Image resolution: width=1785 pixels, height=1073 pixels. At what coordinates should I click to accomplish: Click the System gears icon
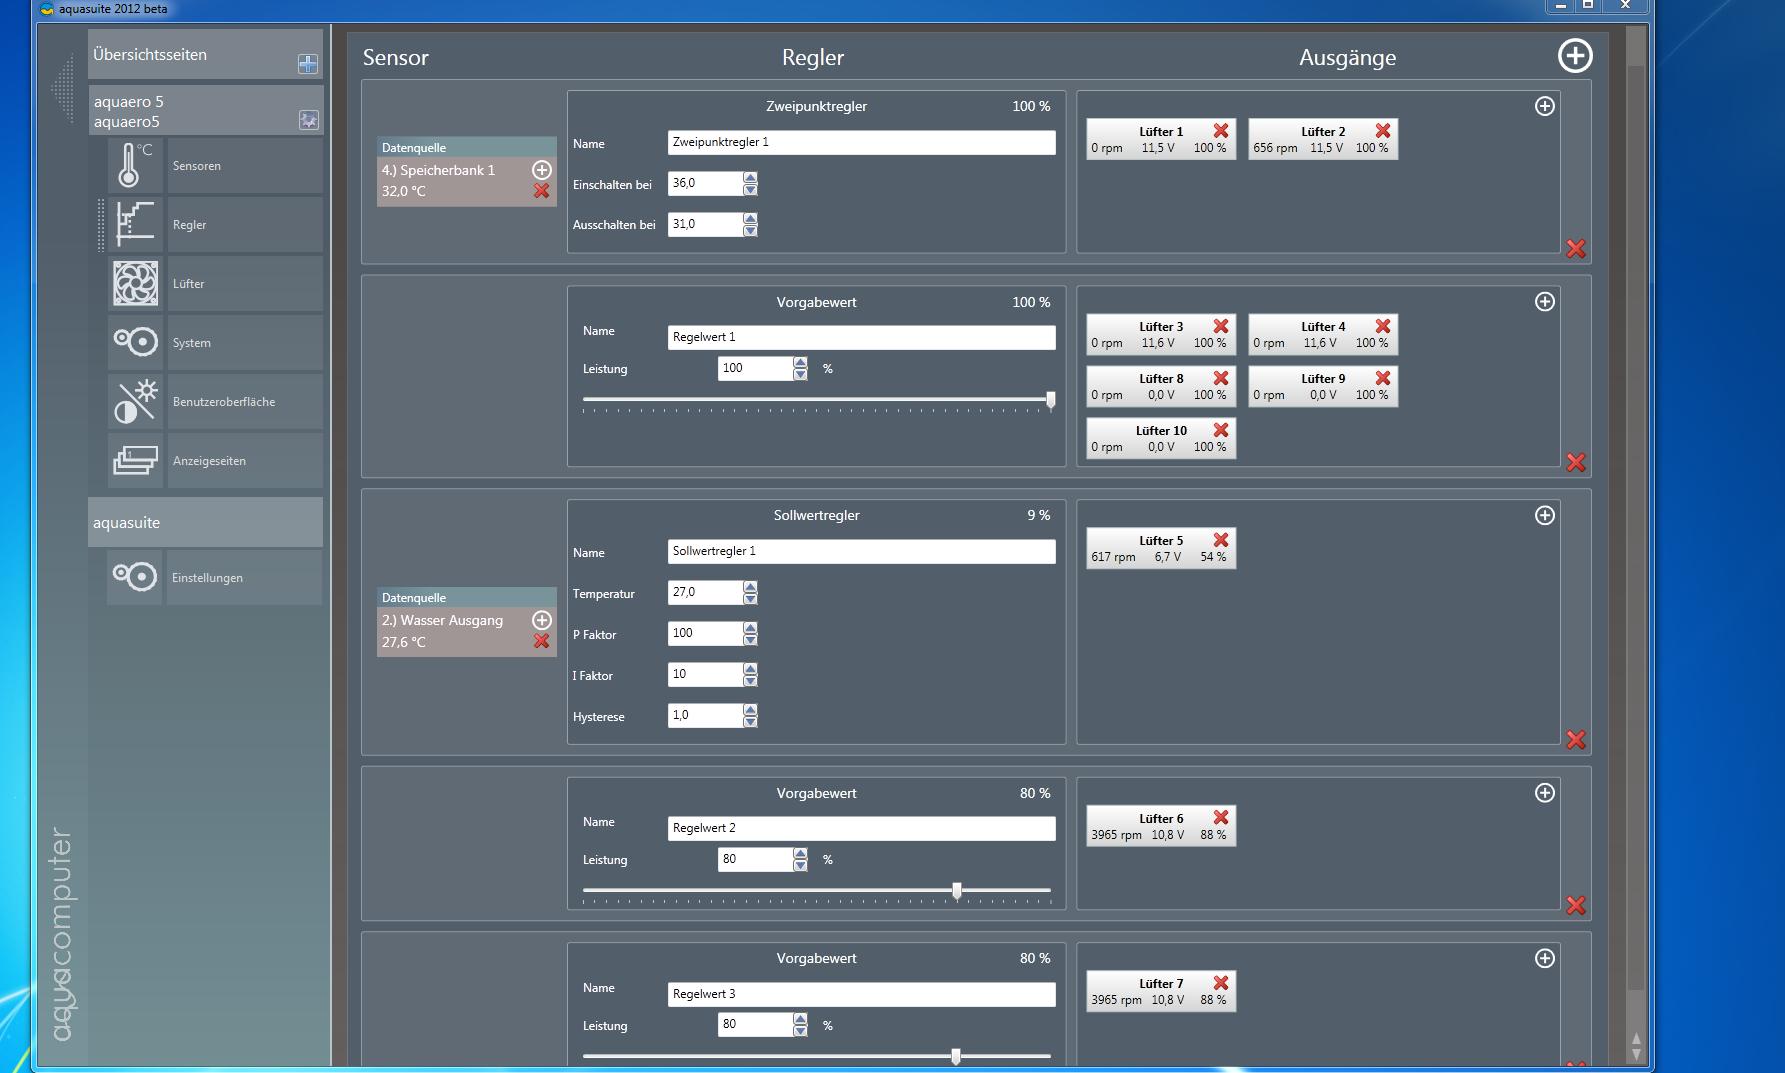tap(134, 343)
